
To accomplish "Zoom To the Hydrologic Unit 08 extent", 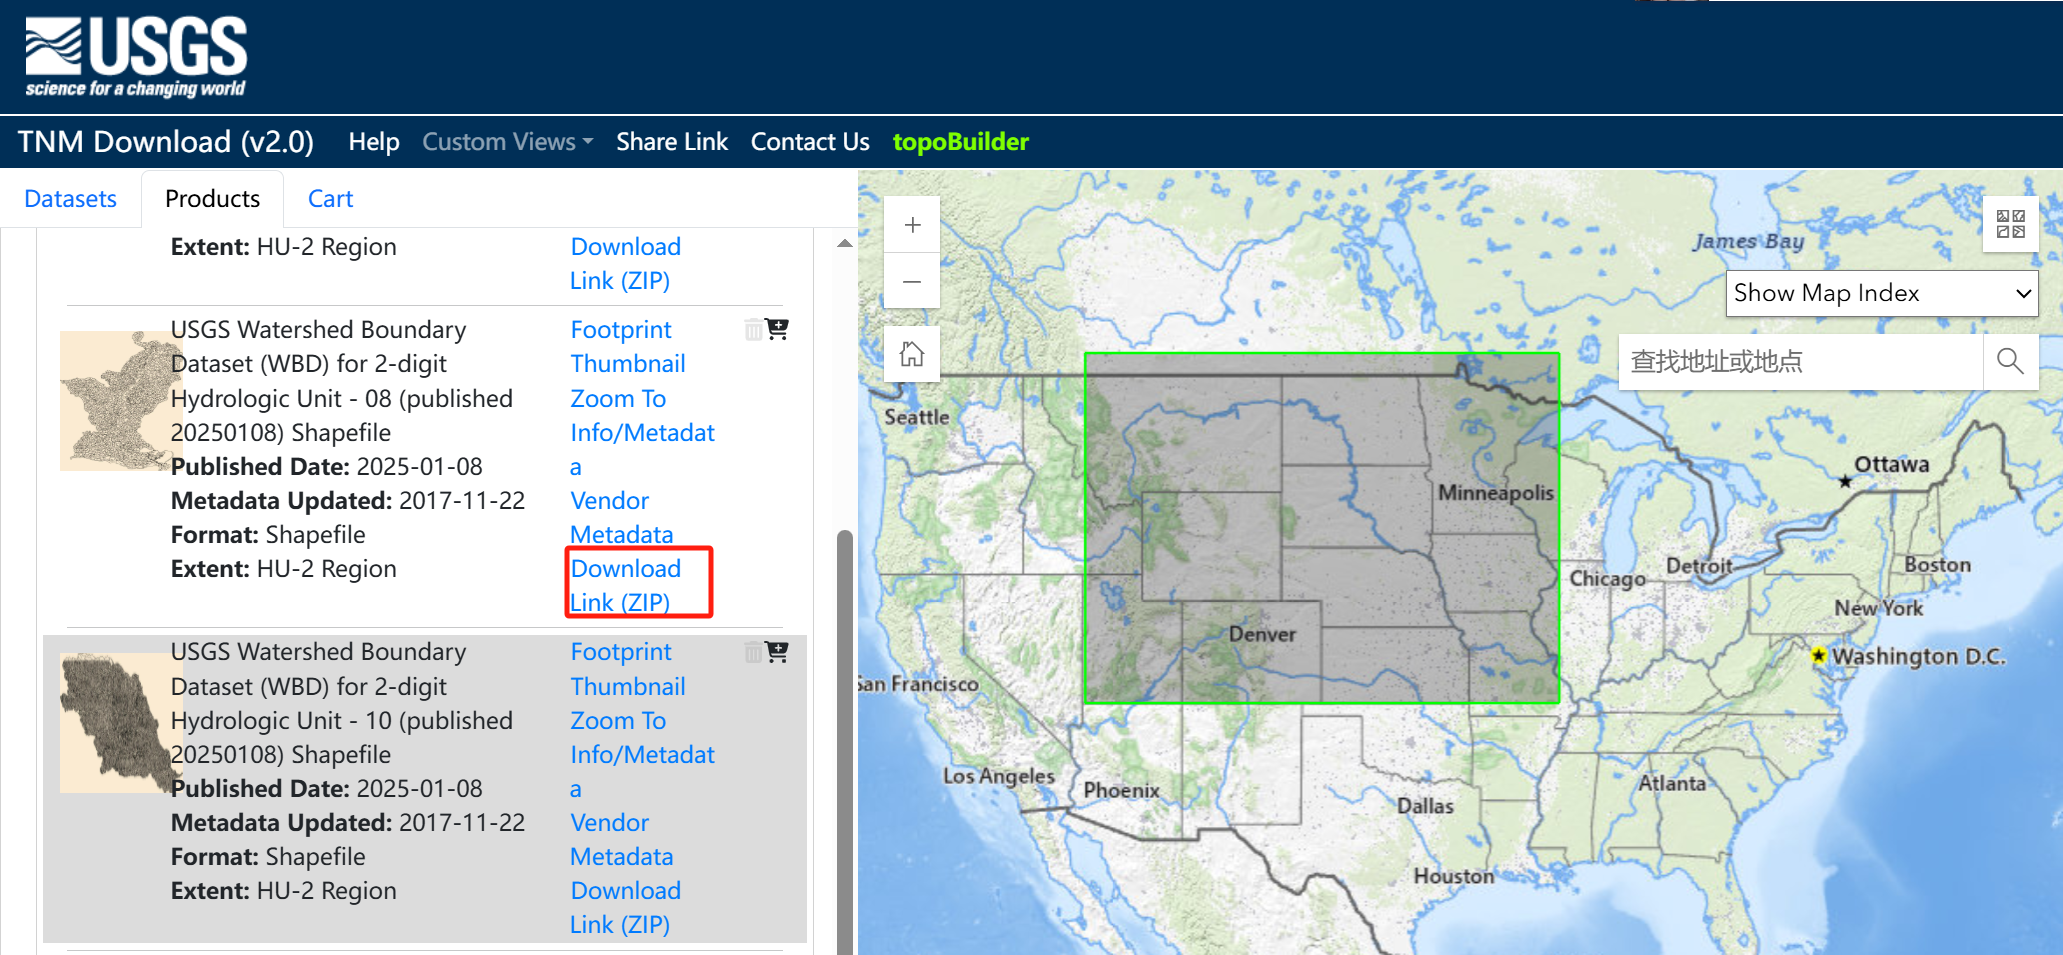I will pos(618,398).
